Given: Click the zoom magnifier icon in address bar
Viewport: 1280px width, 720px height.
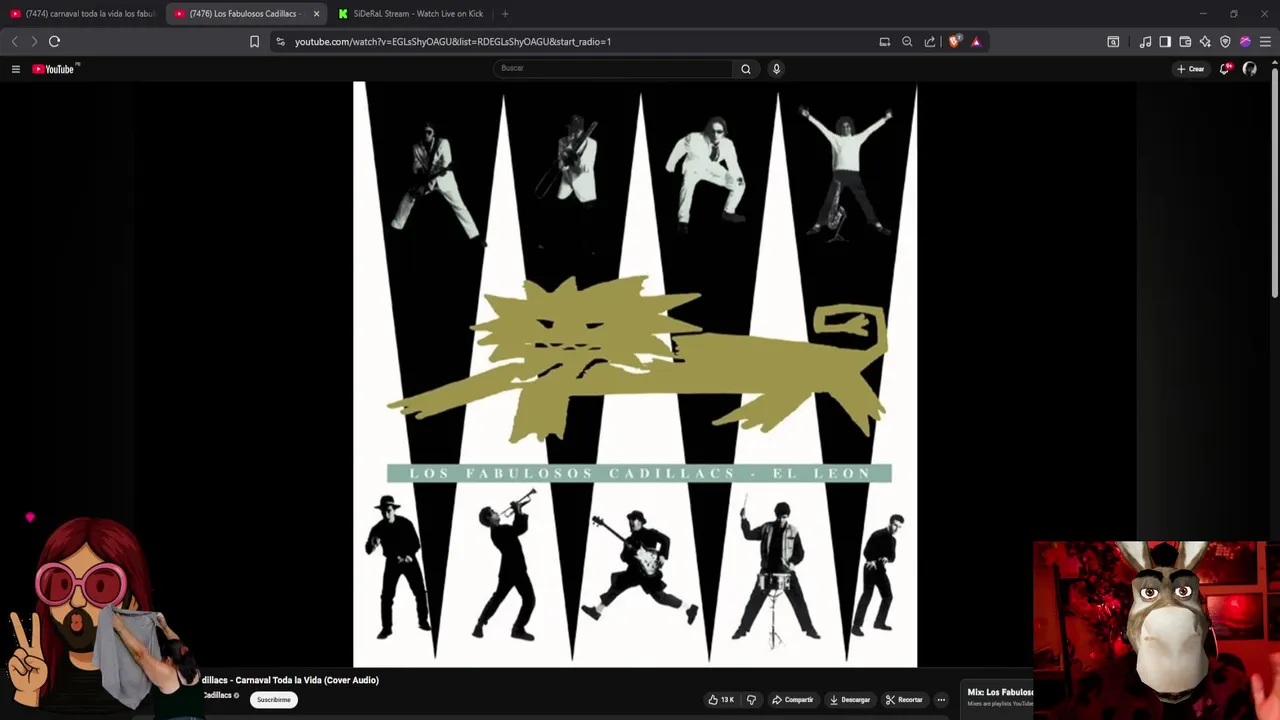Looking at the screenshot, I should [907, 41].
